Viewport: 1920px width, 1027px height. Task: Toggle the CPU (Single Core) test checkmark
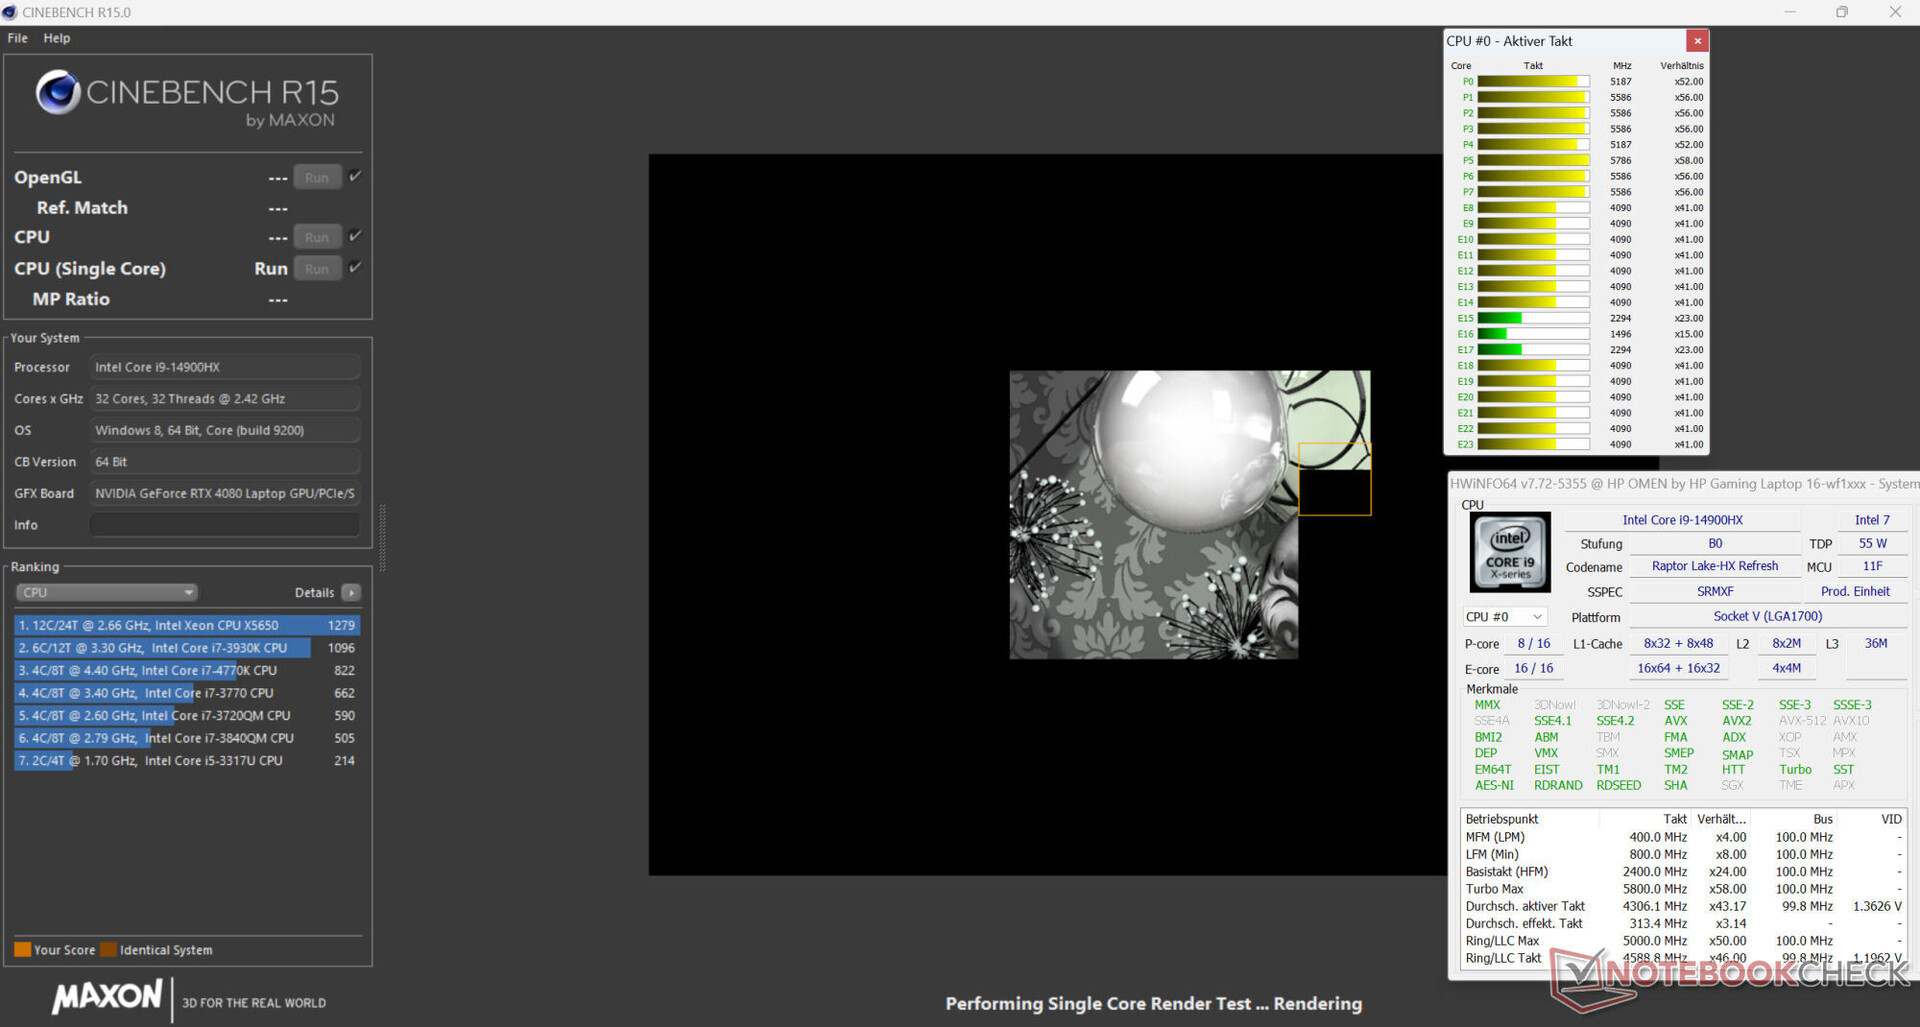(355, 267)
